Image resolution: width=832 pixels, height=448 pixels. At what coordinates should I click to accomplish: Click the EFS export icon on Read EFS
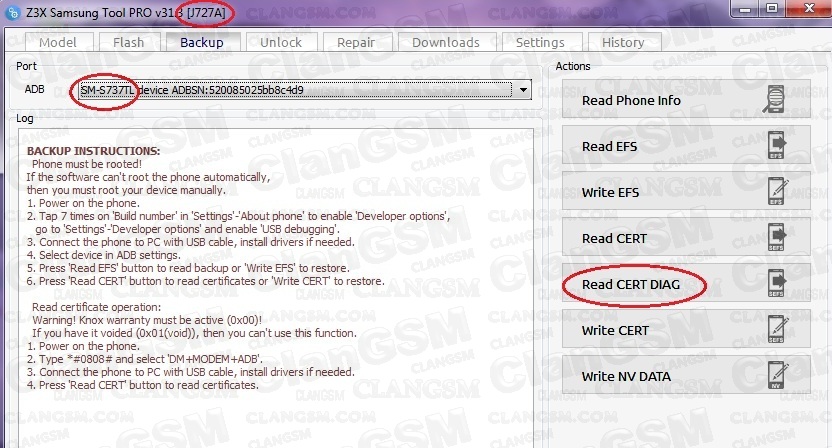click(777, 145)
